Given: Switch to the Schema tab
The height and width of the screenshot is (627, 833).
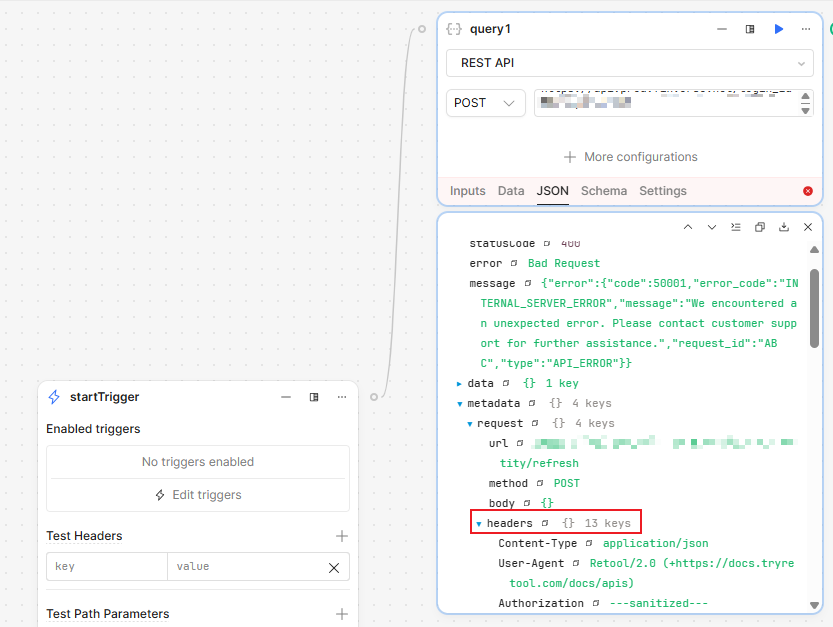Looking at the screenshot, I should point(604,191).
